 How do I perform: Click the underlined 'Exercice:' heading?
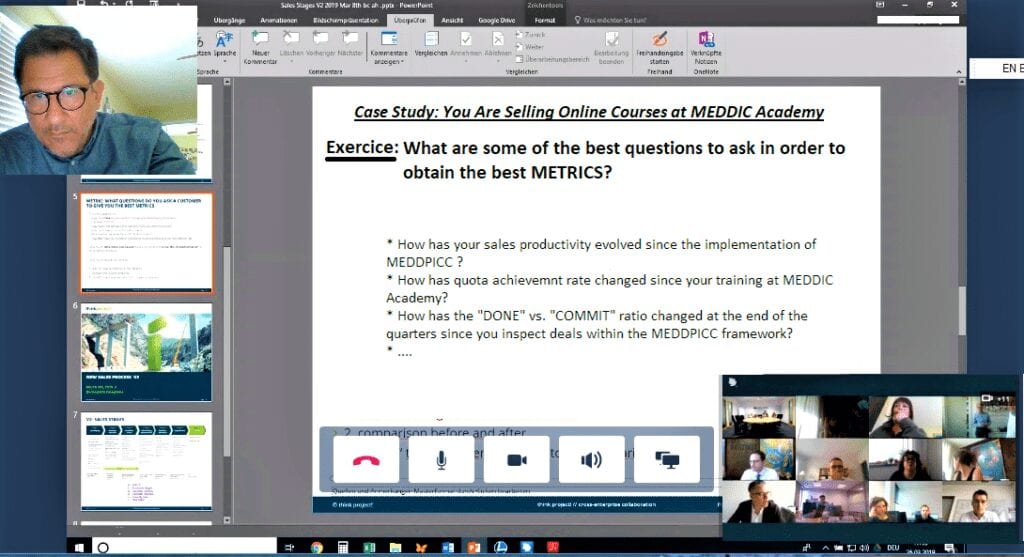(362, 148)
